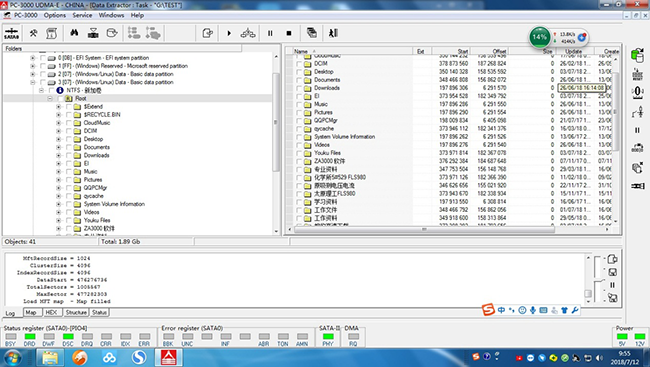650x367 pixels.
Task: Click the black stop button in toolbar
Action: 289,33
